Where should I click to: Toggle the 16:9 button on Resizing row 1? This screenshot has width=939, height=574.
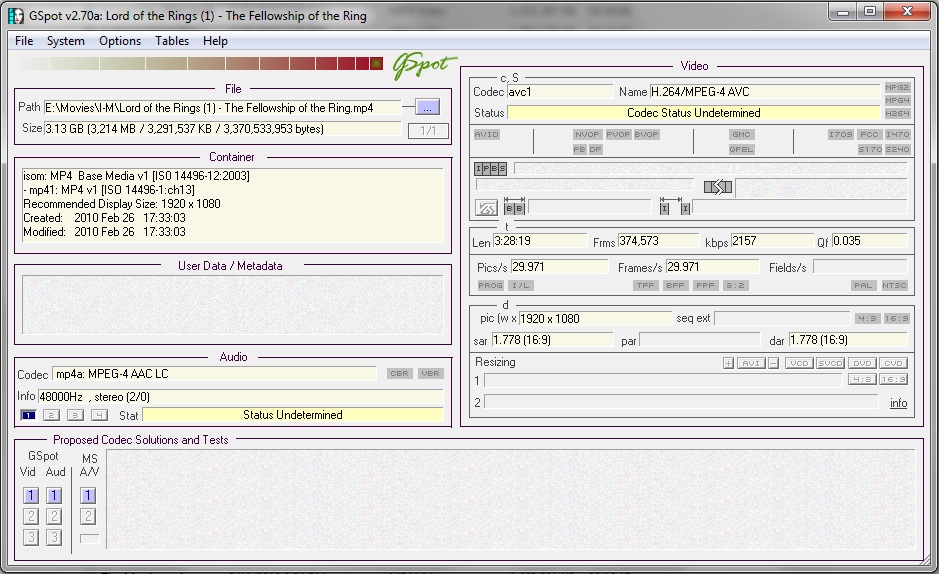tap(893, 379)
